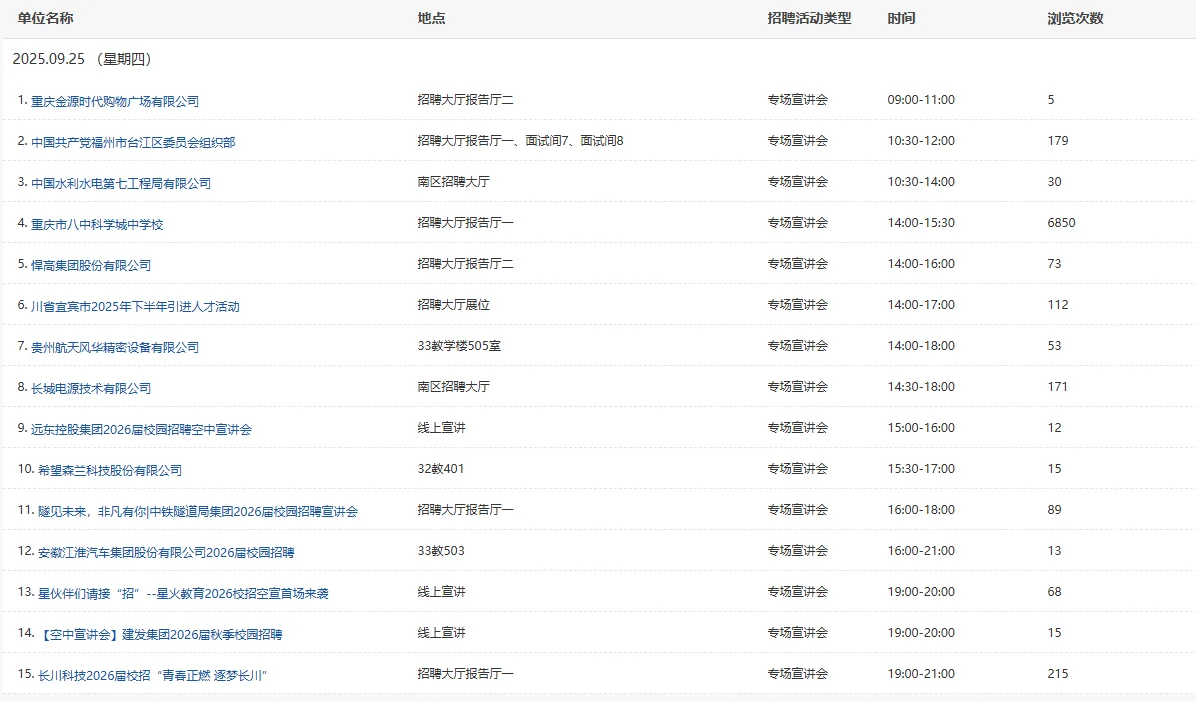This screenshot has height=702, width=1196.
Task: Click time 09:00-11:00
Action: point(921,100)
